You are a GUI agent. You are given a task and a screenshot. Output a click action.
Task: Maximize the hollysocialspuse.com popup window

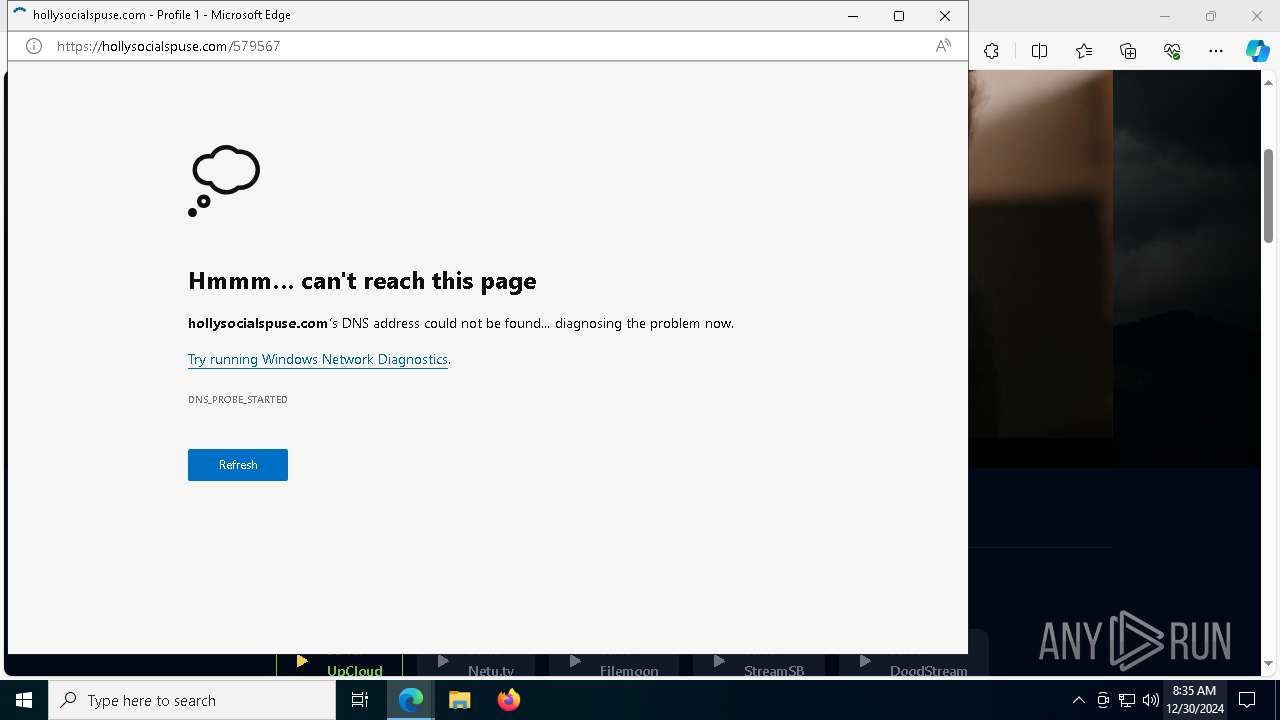pos(899,16)
